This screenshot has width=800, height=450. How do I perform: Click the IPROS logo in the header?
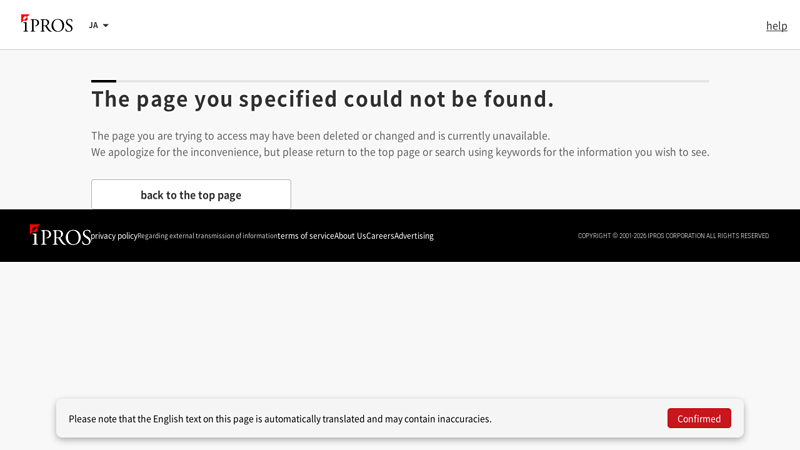pyautogui.click(x=46, y=24)
